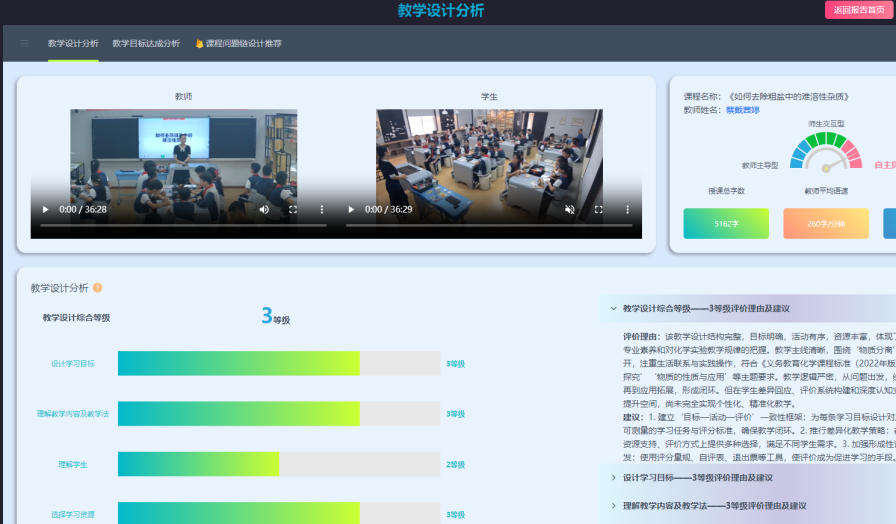Open more options on teacher video
This screenshot has height=524, width=896.
click(x=322, y=210)
